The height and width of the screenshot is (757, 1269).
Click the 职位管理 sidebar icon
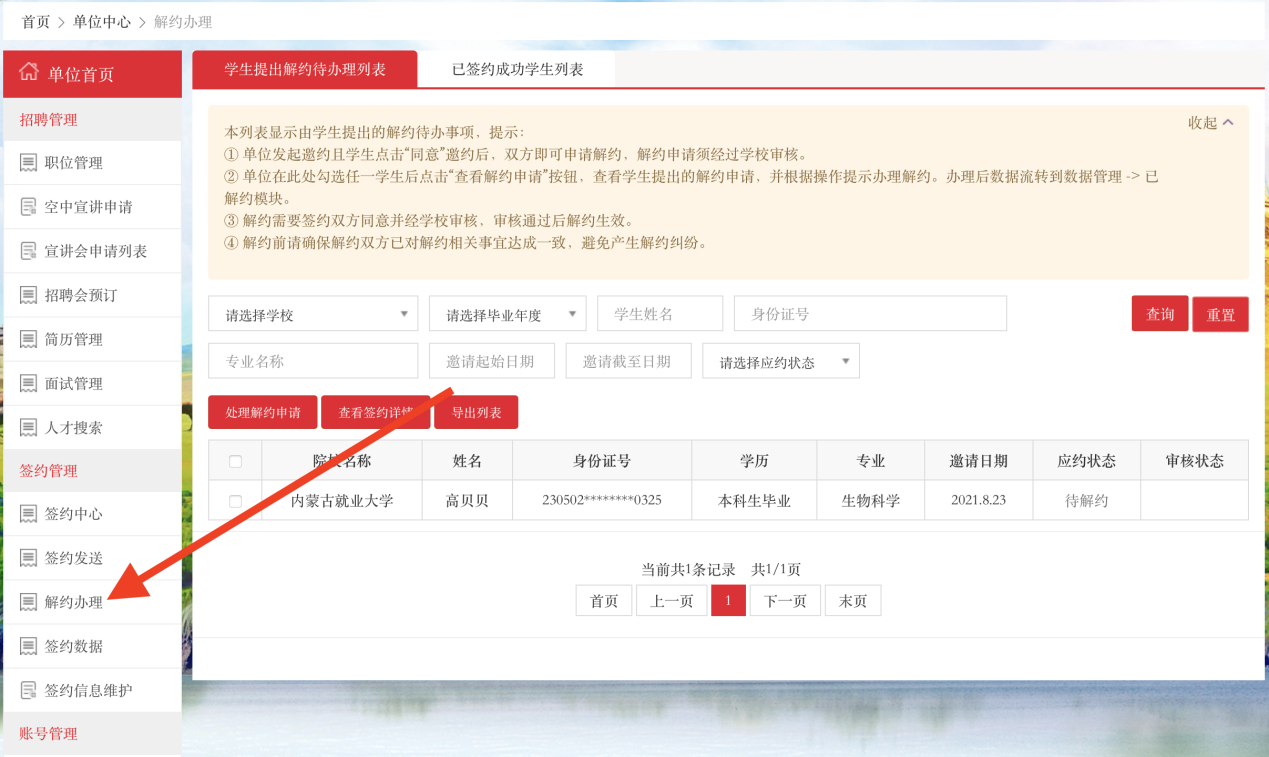[28, 163]
